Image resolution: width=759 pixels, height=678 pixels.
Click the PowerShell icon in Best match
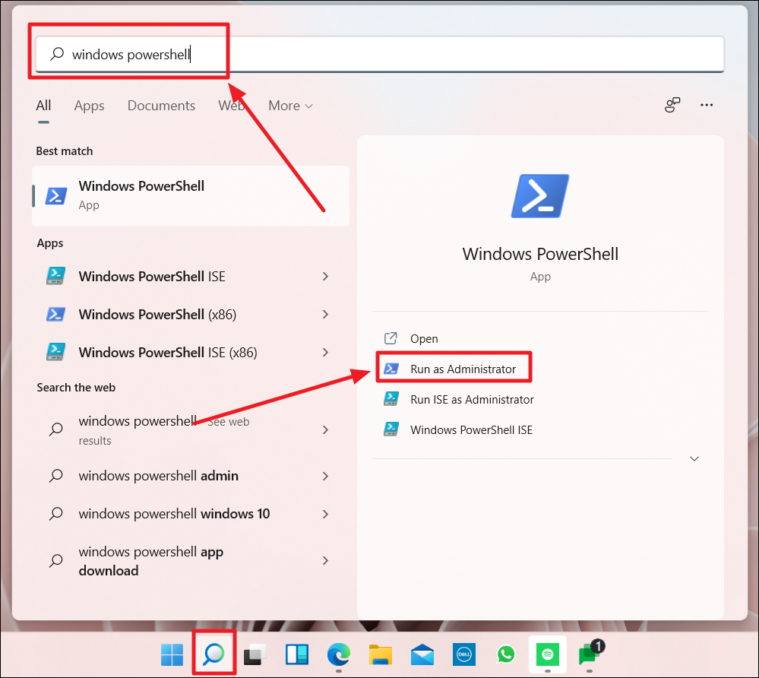point(56,196)
